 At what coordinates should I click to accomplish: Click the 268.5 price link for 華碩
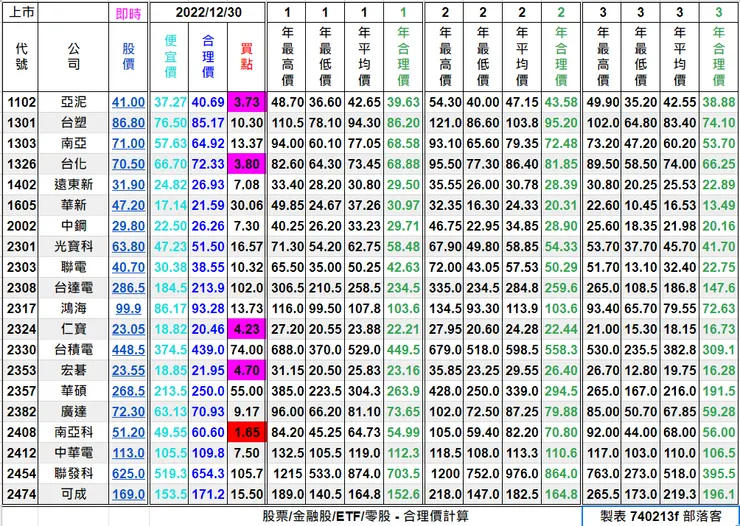pyautogui.click(x=128, y=391)
